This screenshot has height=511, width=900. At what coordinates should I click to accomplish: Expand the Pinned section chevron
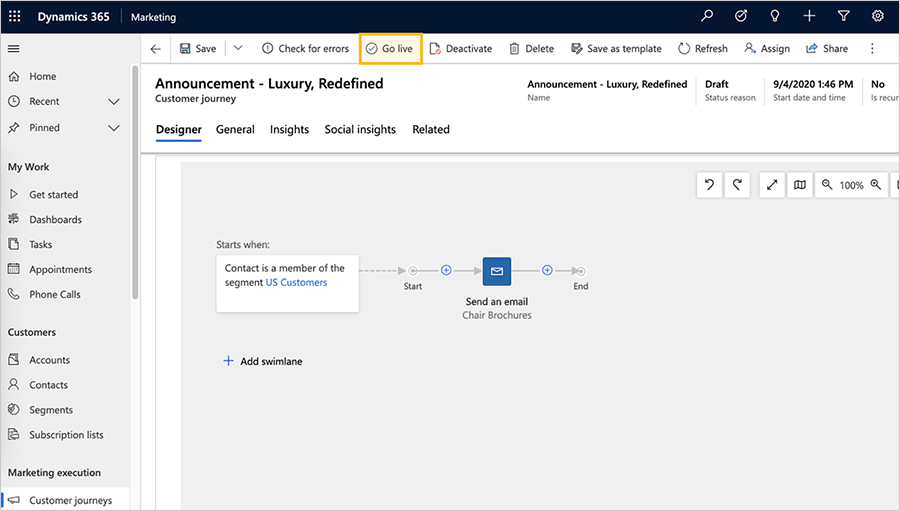coord(114,128)
